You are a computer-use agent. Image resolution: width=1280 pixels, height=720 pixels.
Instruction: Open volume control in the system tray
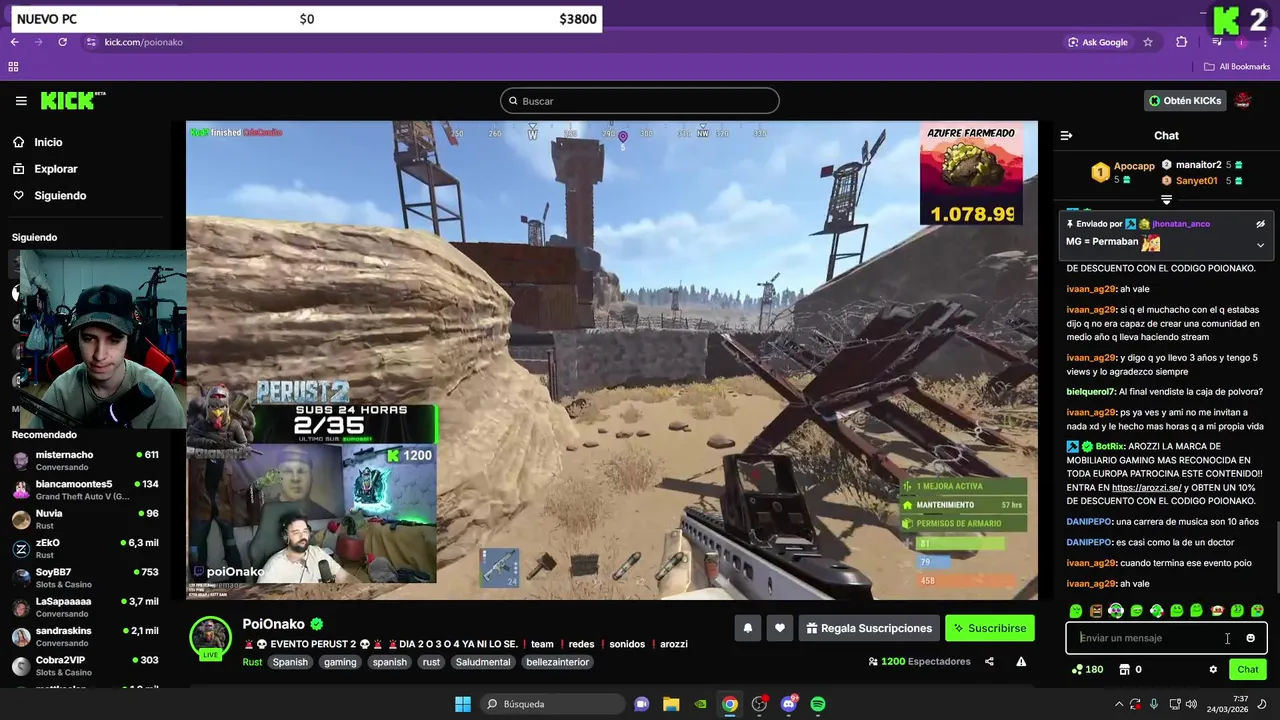point(1191,704)
